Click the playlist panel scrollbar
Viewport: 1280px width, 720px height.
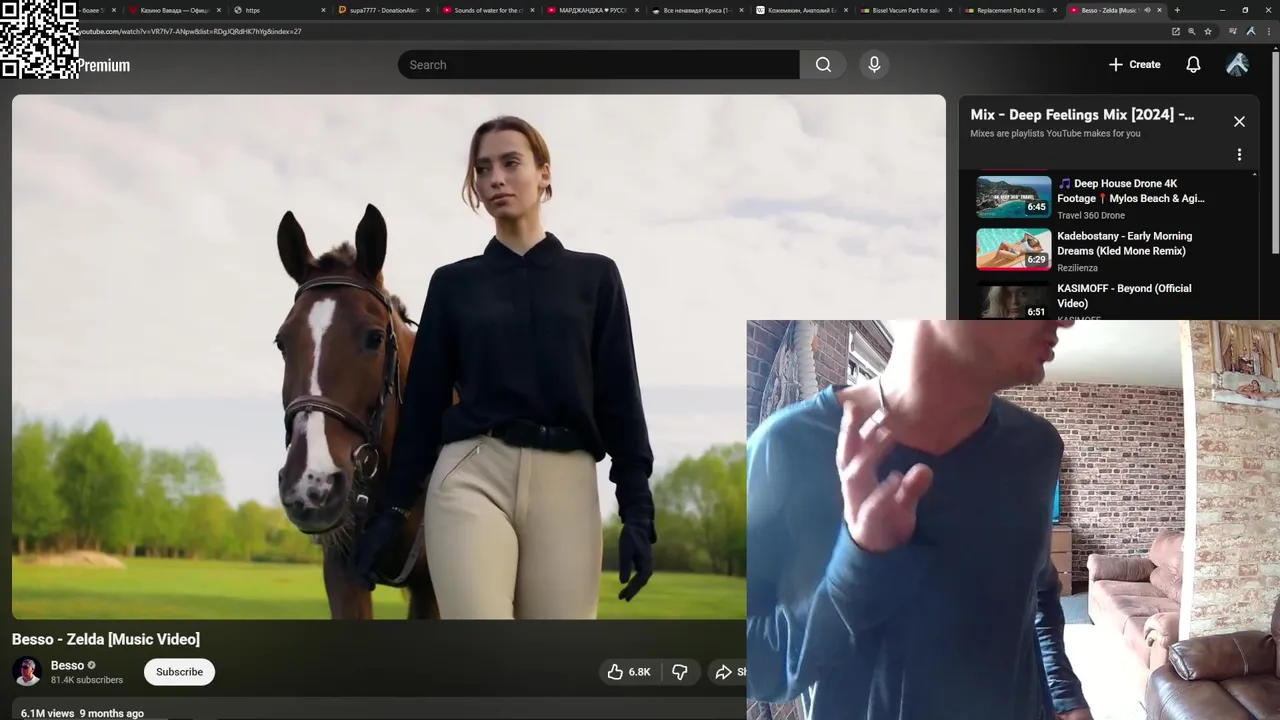1255,245
